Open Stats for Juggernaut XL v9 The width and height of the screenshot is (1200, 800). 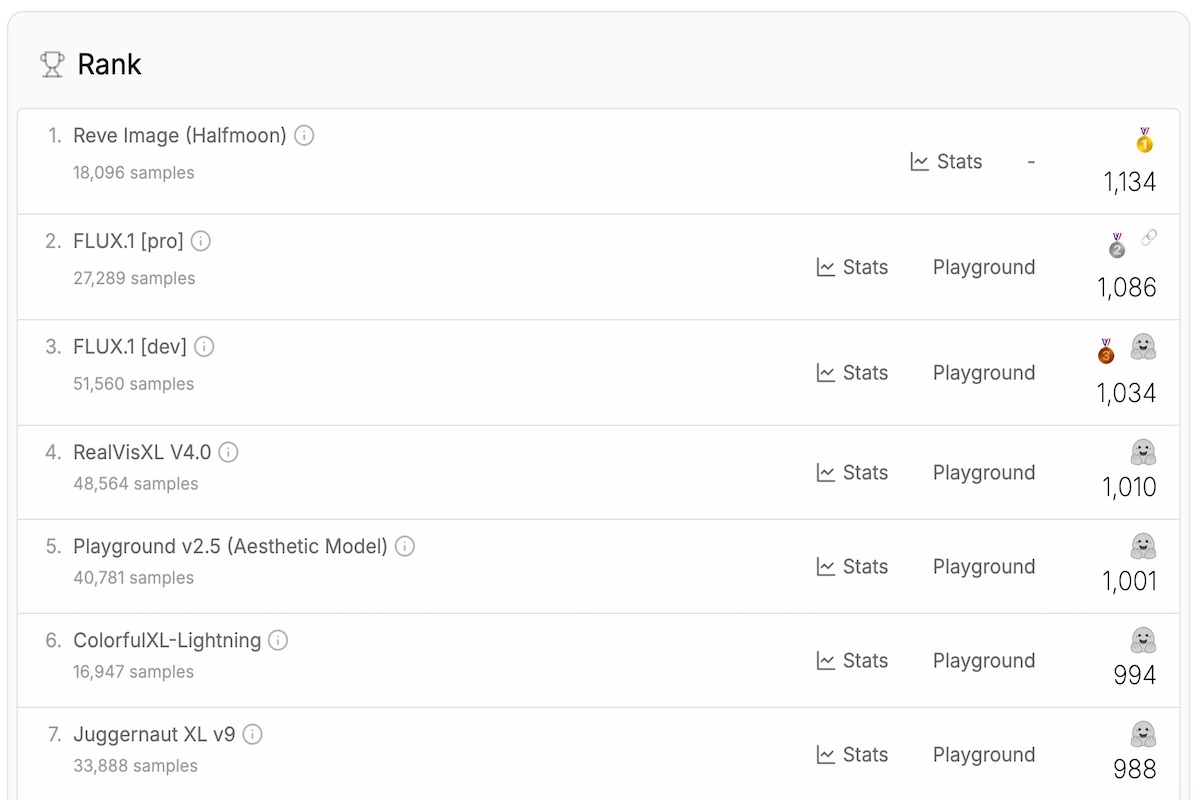coord(852,754)
